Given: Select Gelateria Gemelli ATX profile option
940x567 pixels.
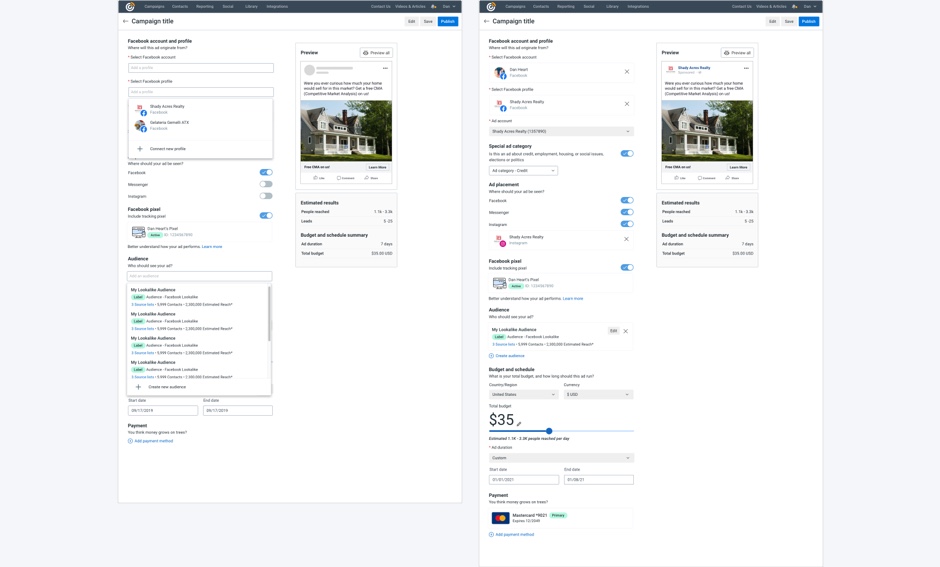Looking at the screenshot, I should click(200, 125).
